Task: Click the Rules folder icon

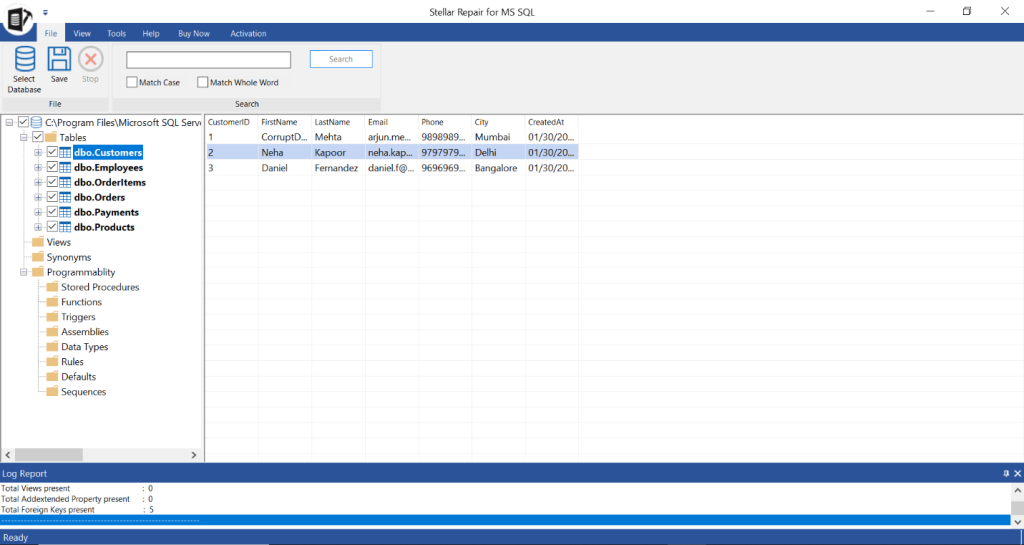Action: pyautogui.click(x=52, y=361)
